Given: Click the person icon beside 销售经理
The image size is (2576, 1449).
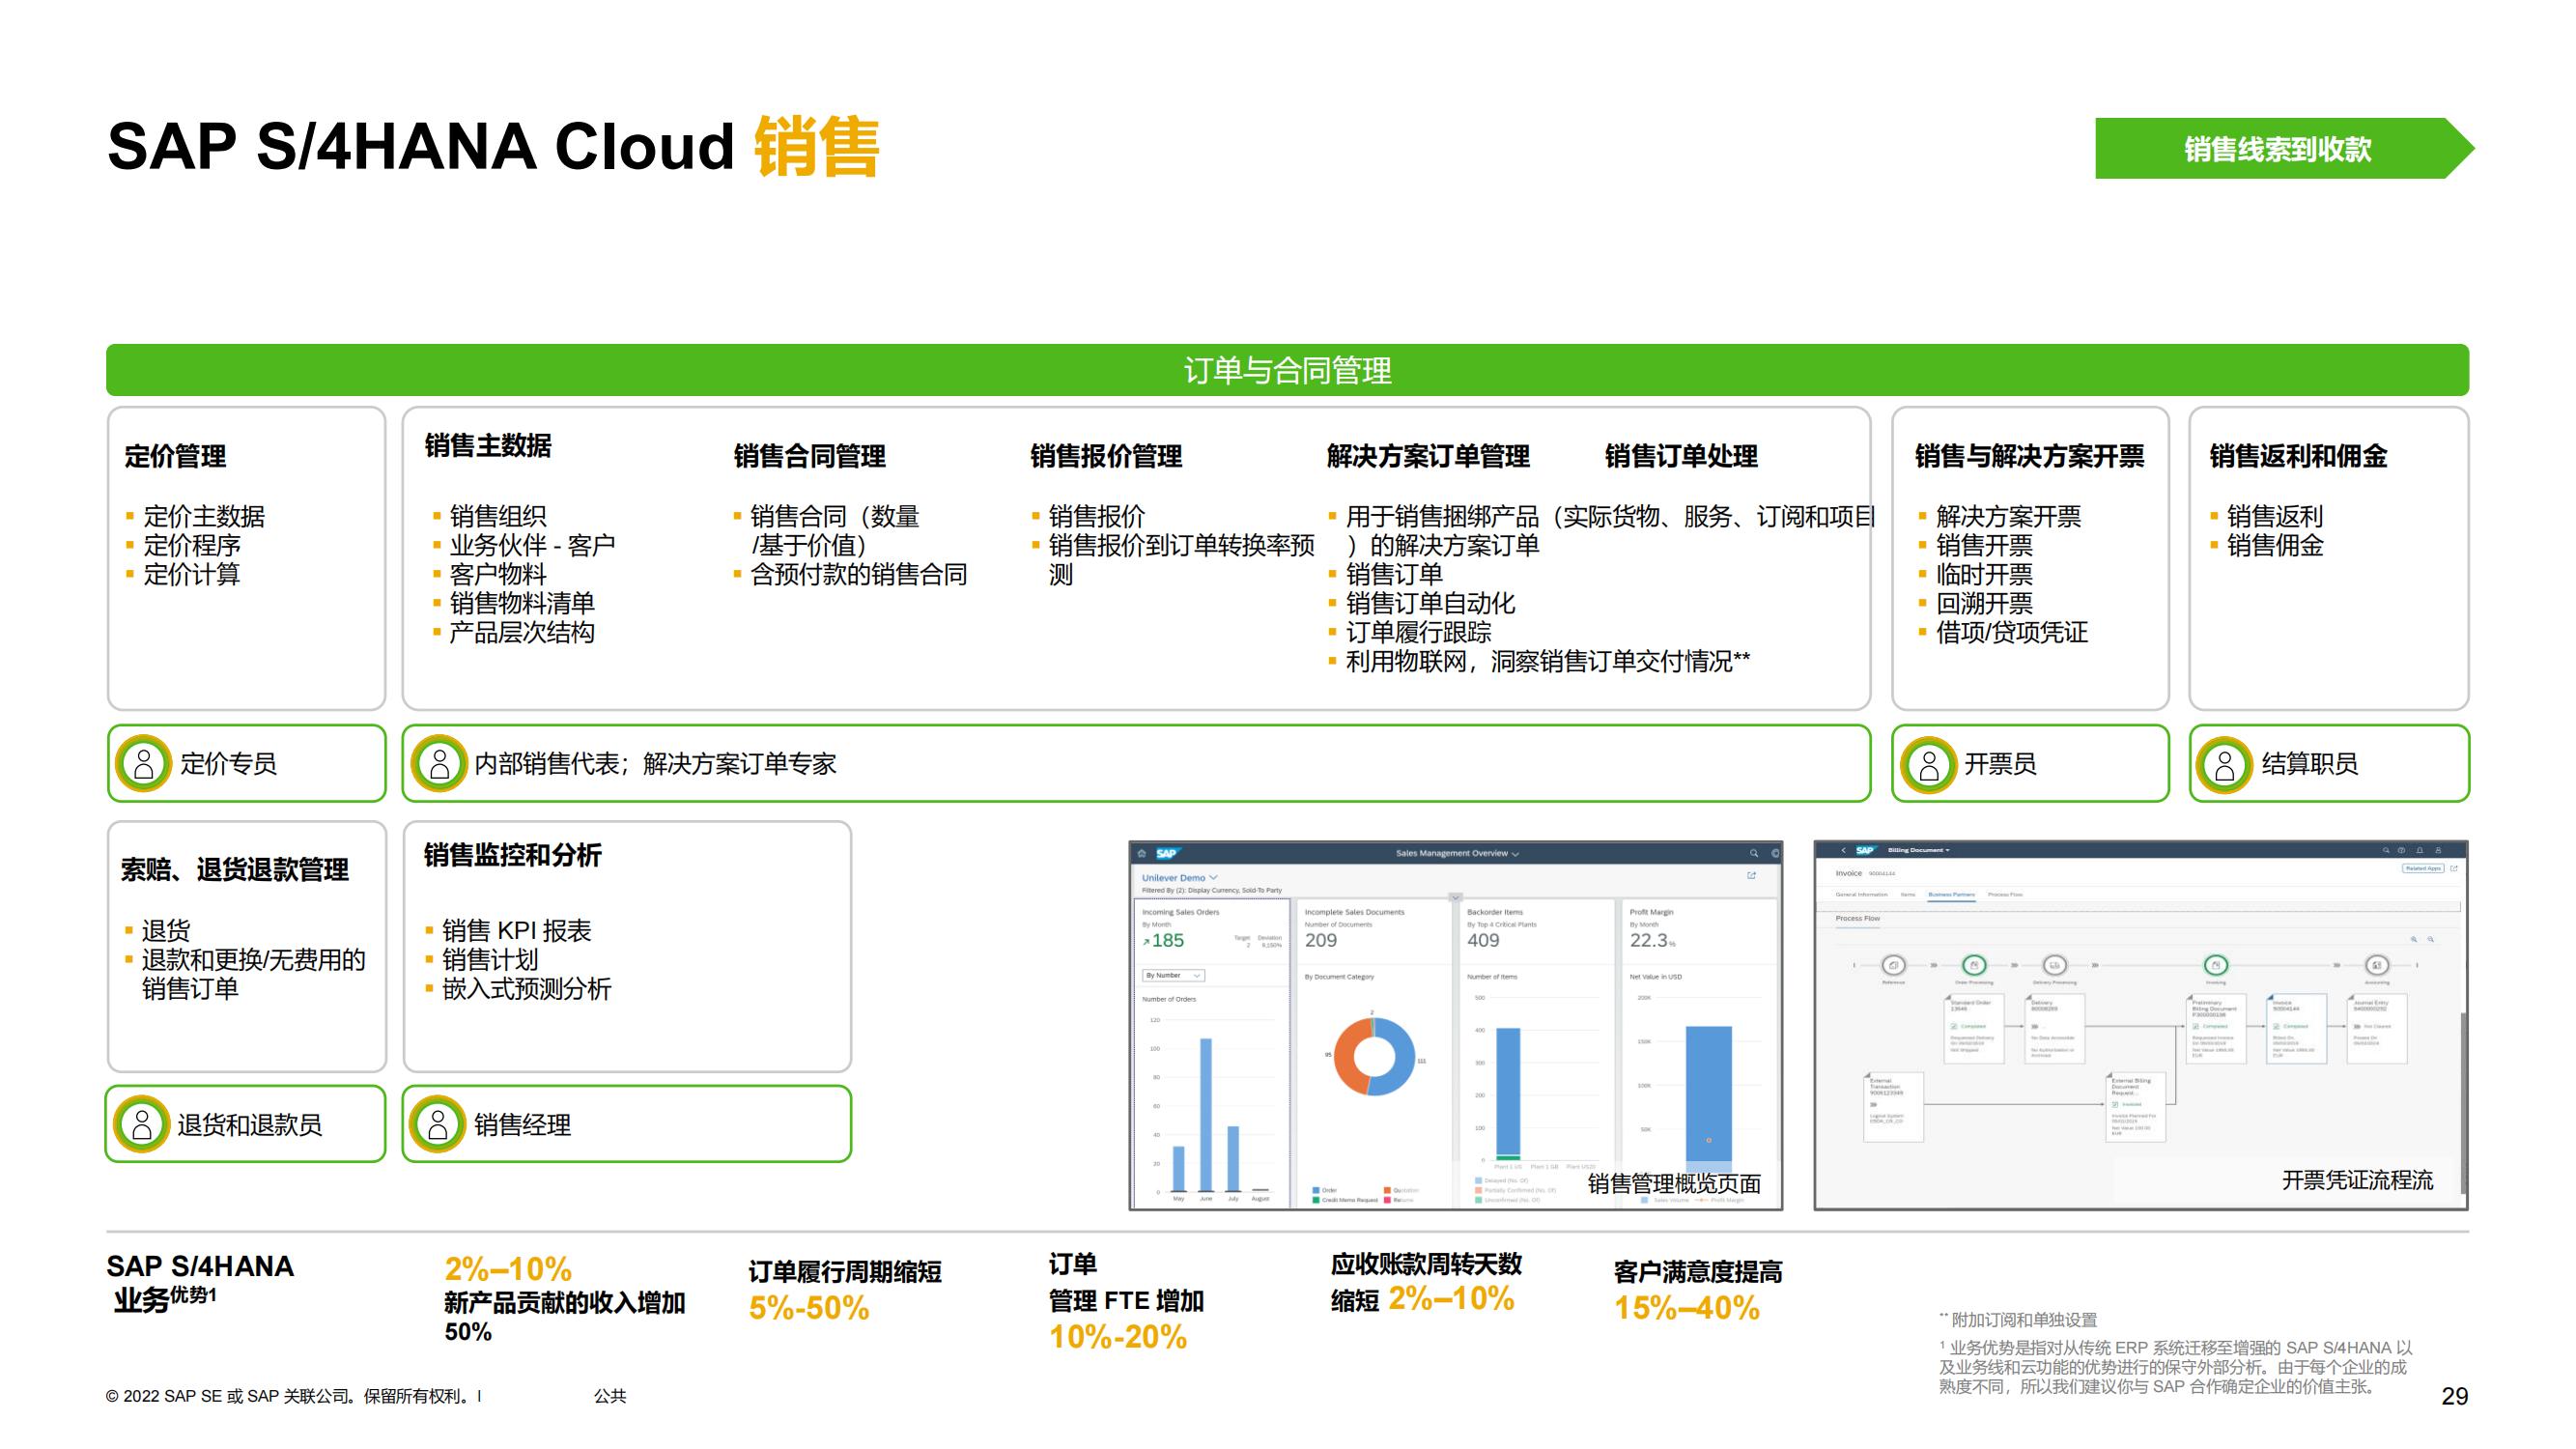Looking at the screenshot, I should pos(438,1124).
